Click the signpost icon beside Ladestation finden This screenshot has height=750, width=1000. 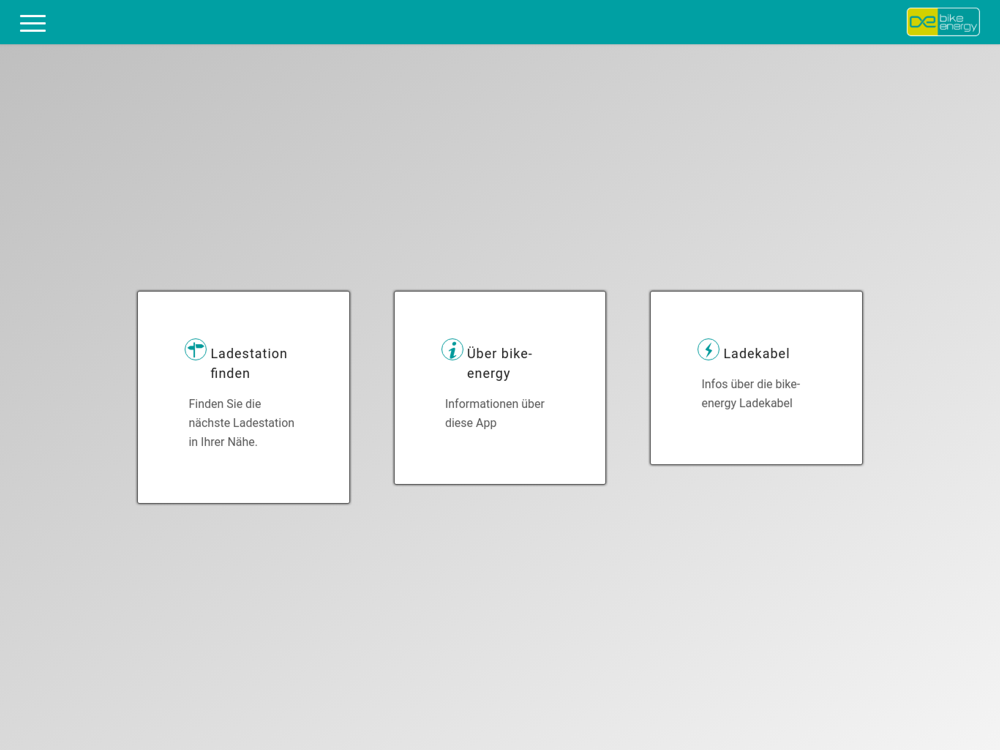(x=195, y=349)
